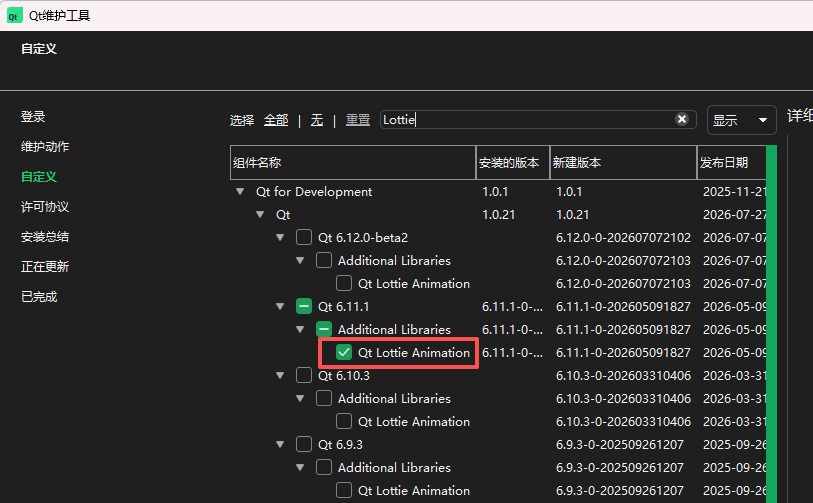813x503 pixels.
Task: Click the date 2026-07-27 cell
Action: 735,215
